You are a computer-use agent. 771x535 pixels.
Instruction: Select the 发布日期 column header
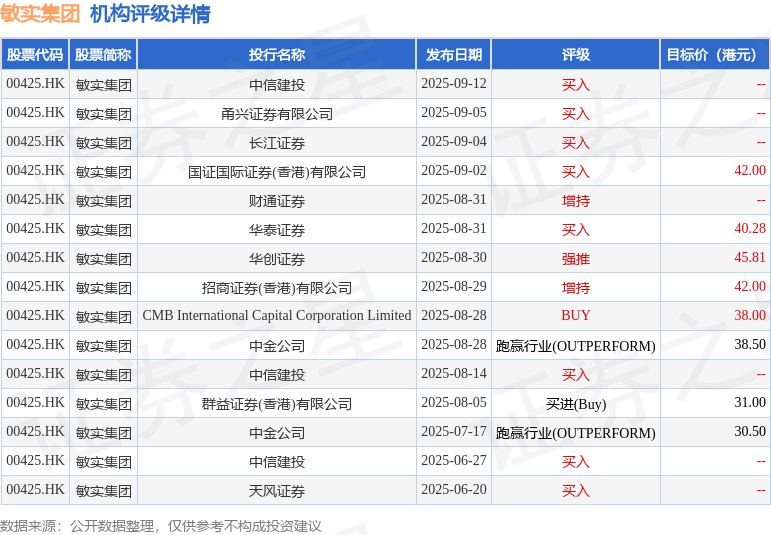point(454,55)
